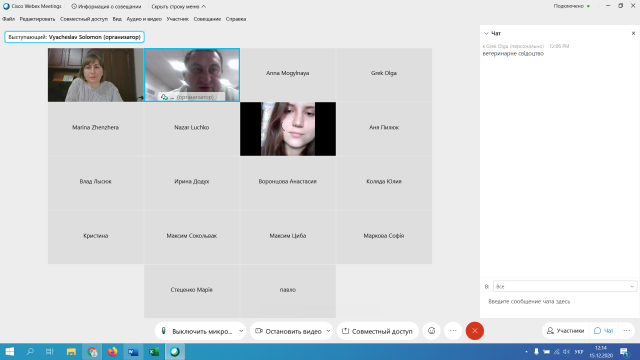Toggle microphone with Выключить микро... button
This screenshot has width=640, height=360.
pyautogui.click(x=197, y=331)
